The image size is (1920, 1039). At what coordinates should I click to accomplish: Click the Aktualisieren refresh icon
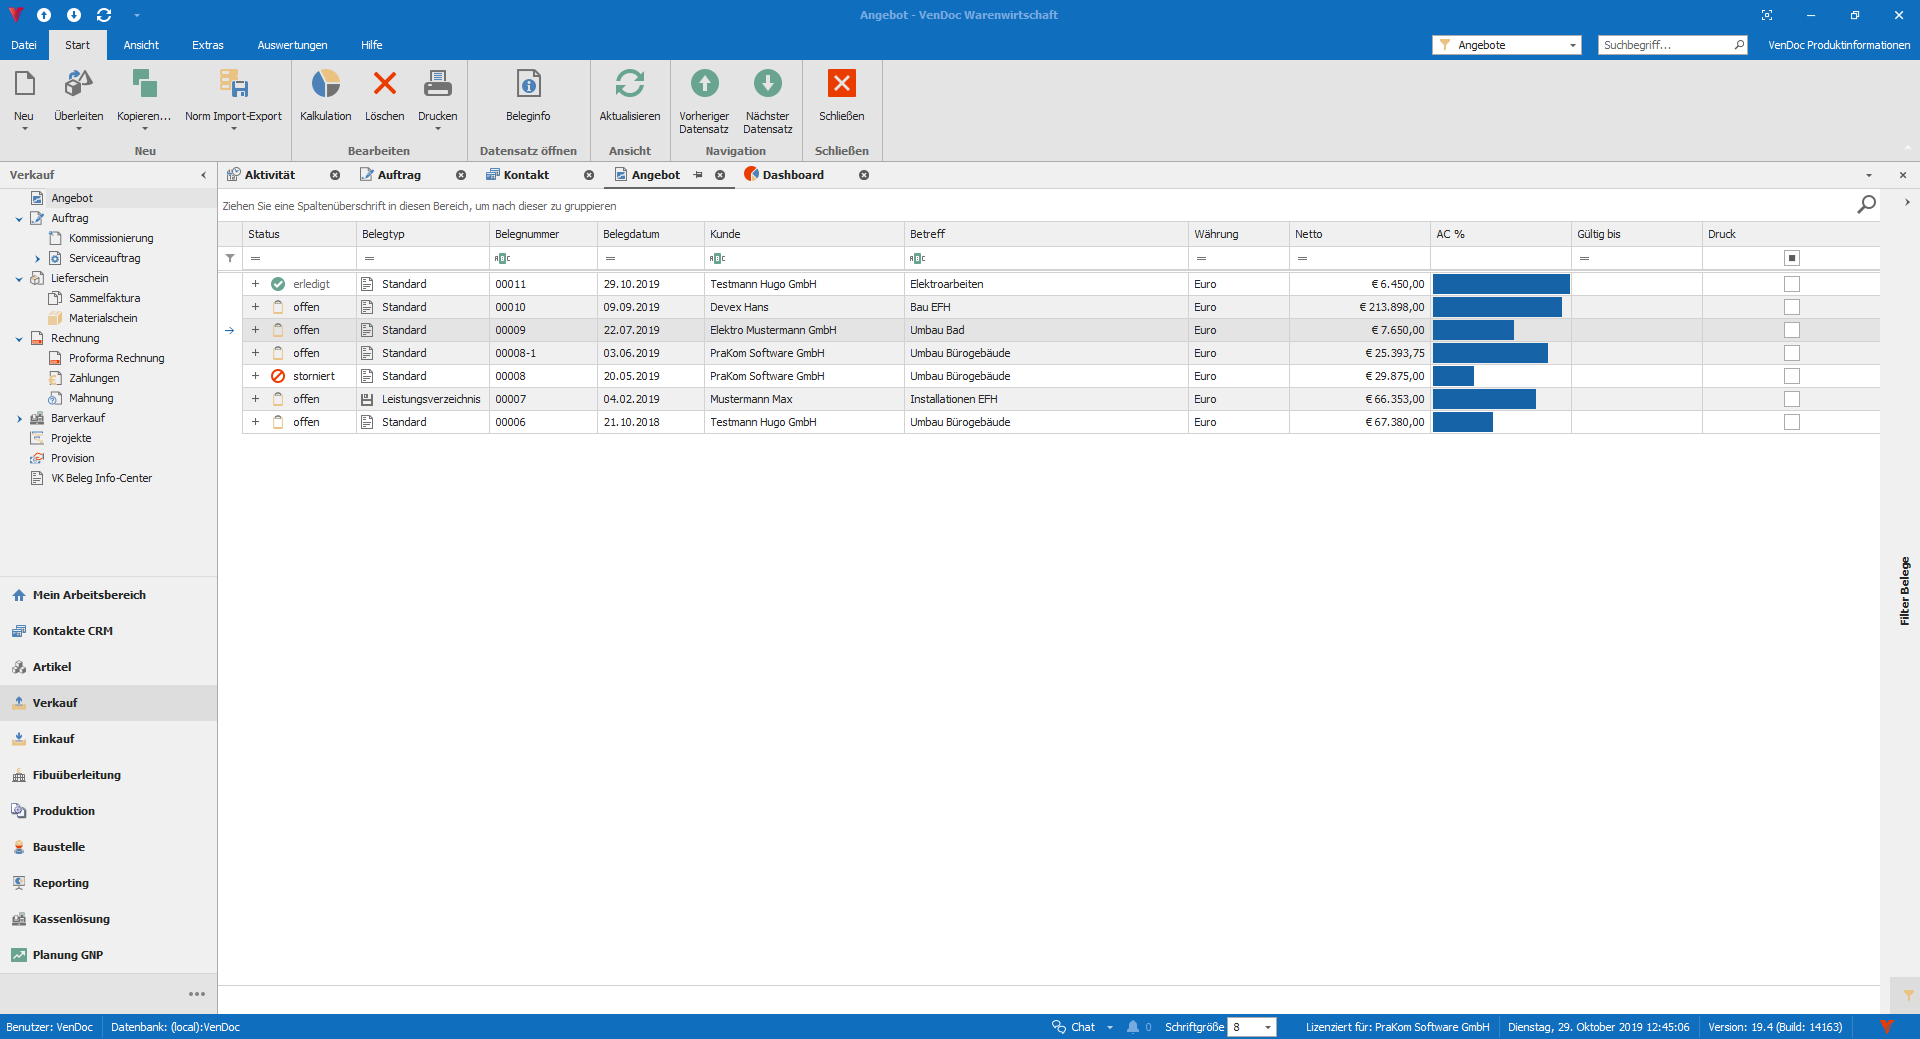click(629, 85)
